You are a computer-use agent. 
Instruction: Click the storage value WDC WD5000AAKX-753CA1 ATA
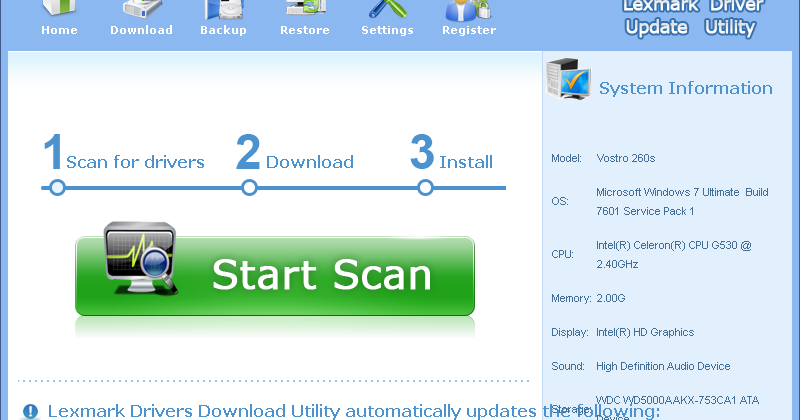[x=677, y=400]
